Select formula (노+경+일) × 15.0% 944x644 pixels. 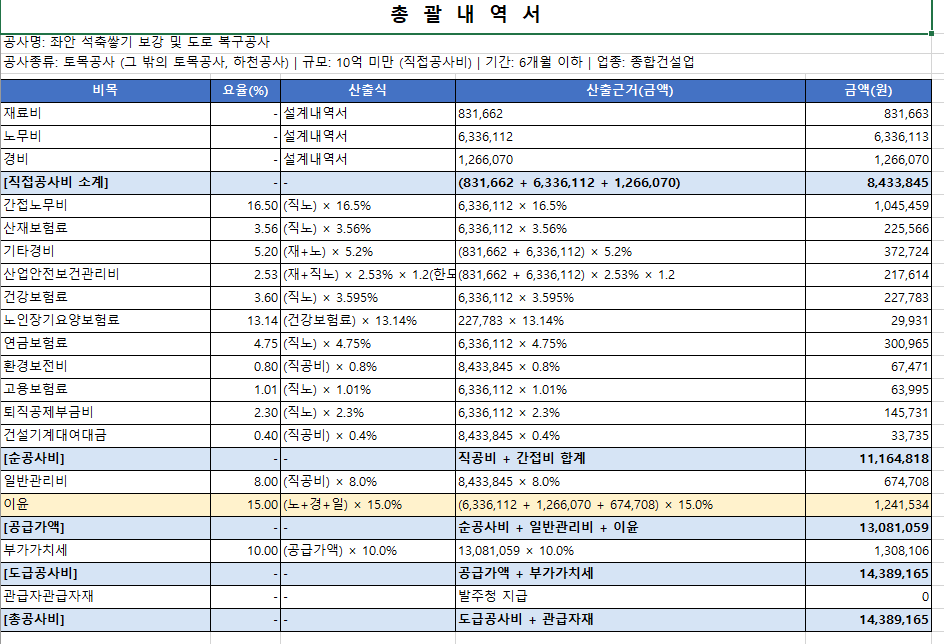(x=368, y=504)
